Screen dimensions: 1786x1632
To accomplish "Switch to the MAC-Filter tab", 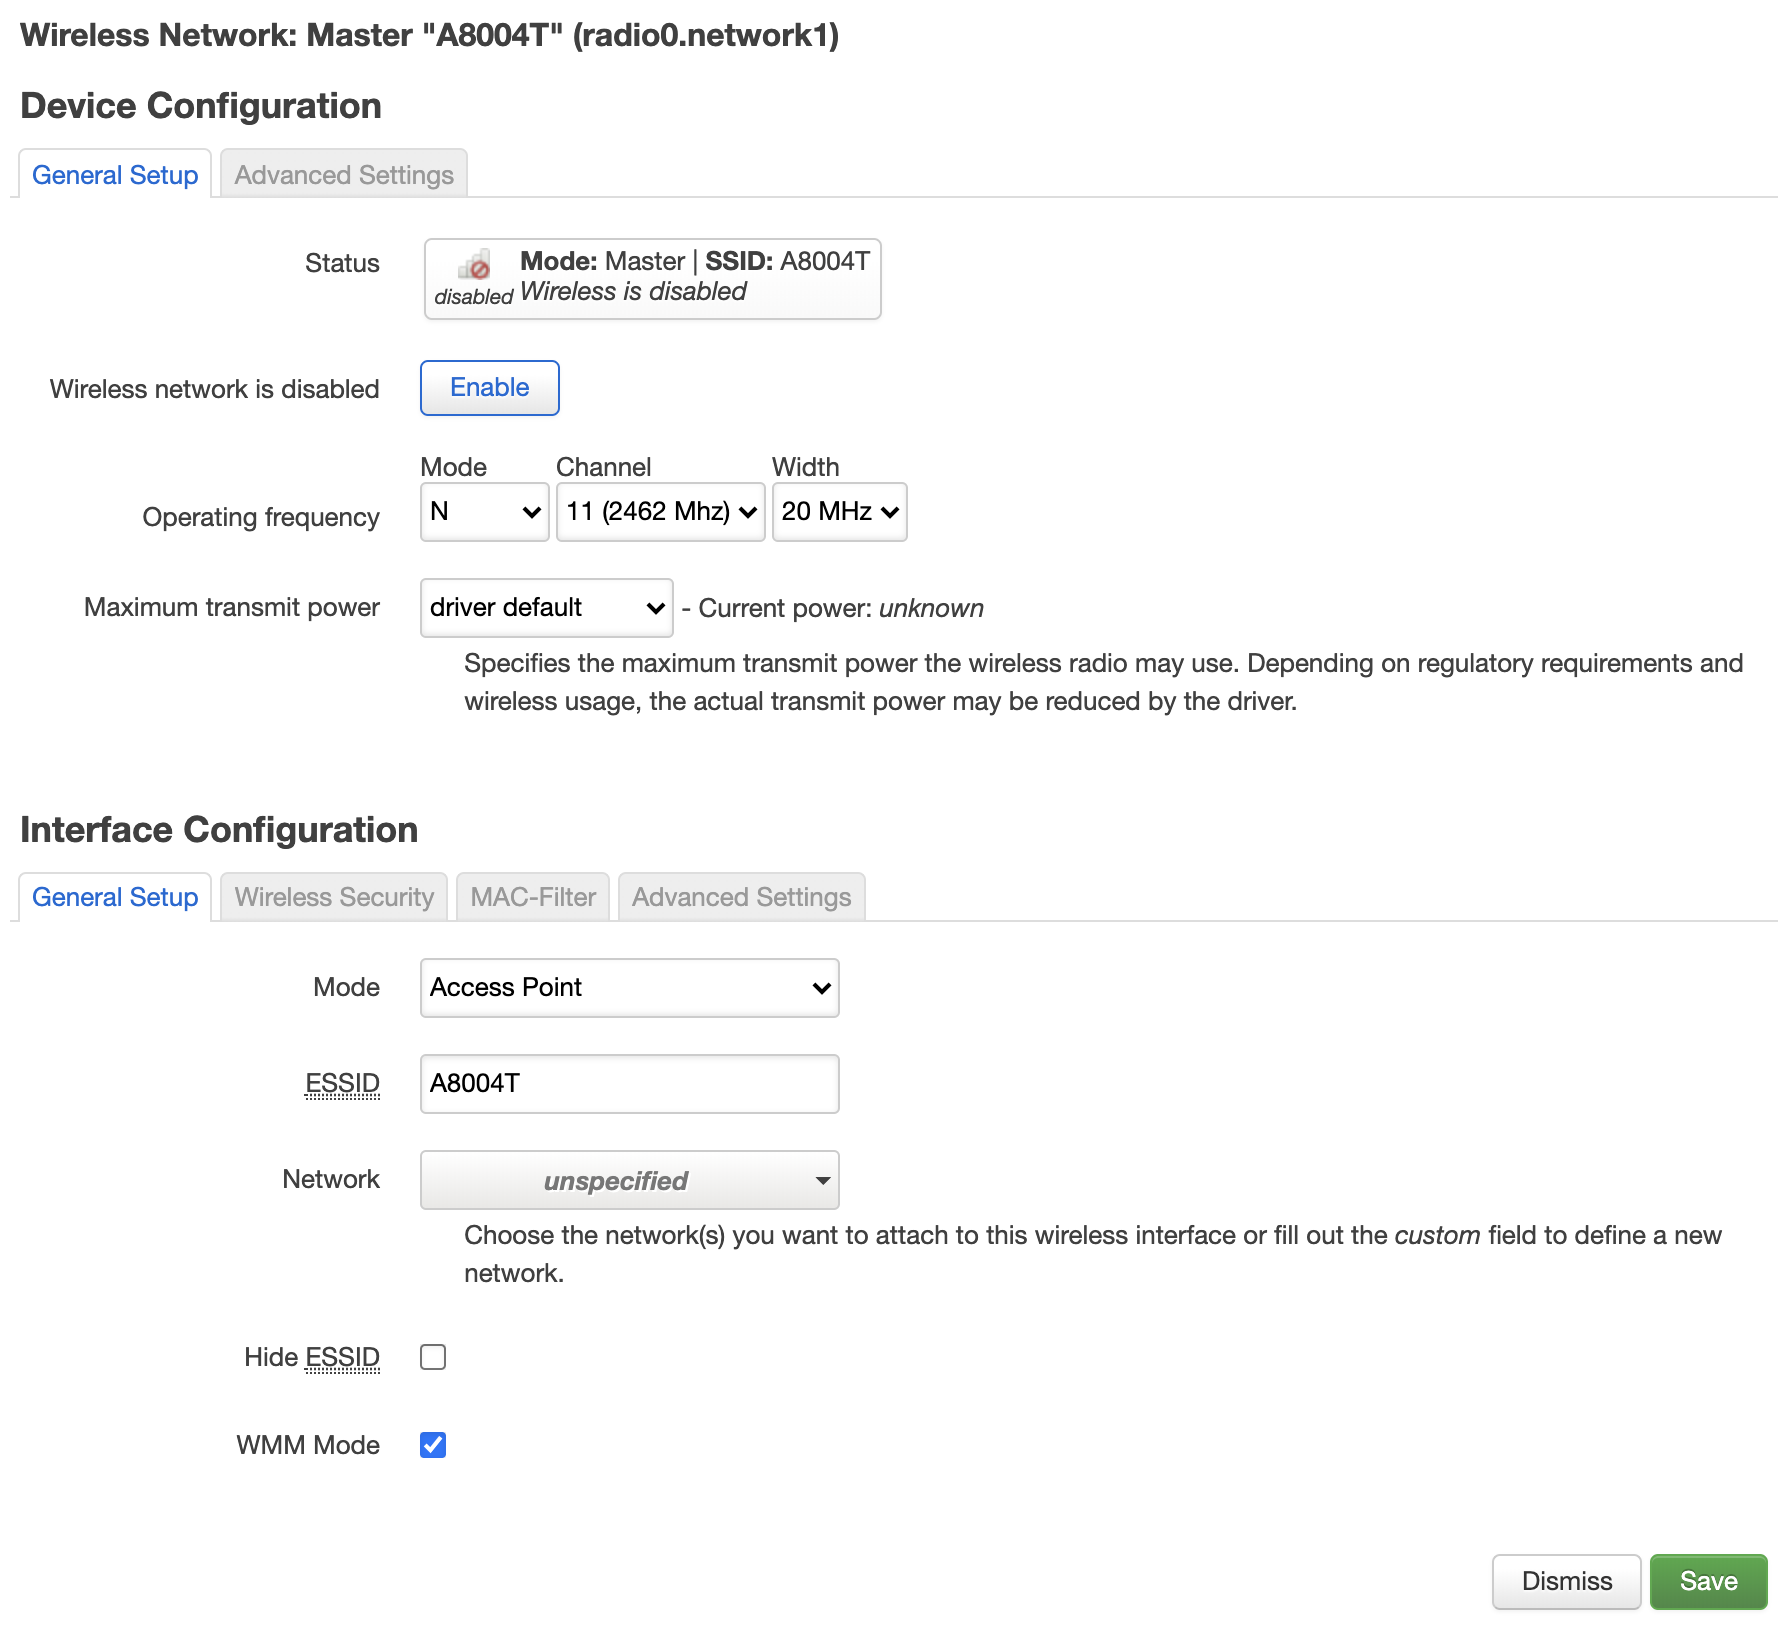I will (x=533, y=897).
